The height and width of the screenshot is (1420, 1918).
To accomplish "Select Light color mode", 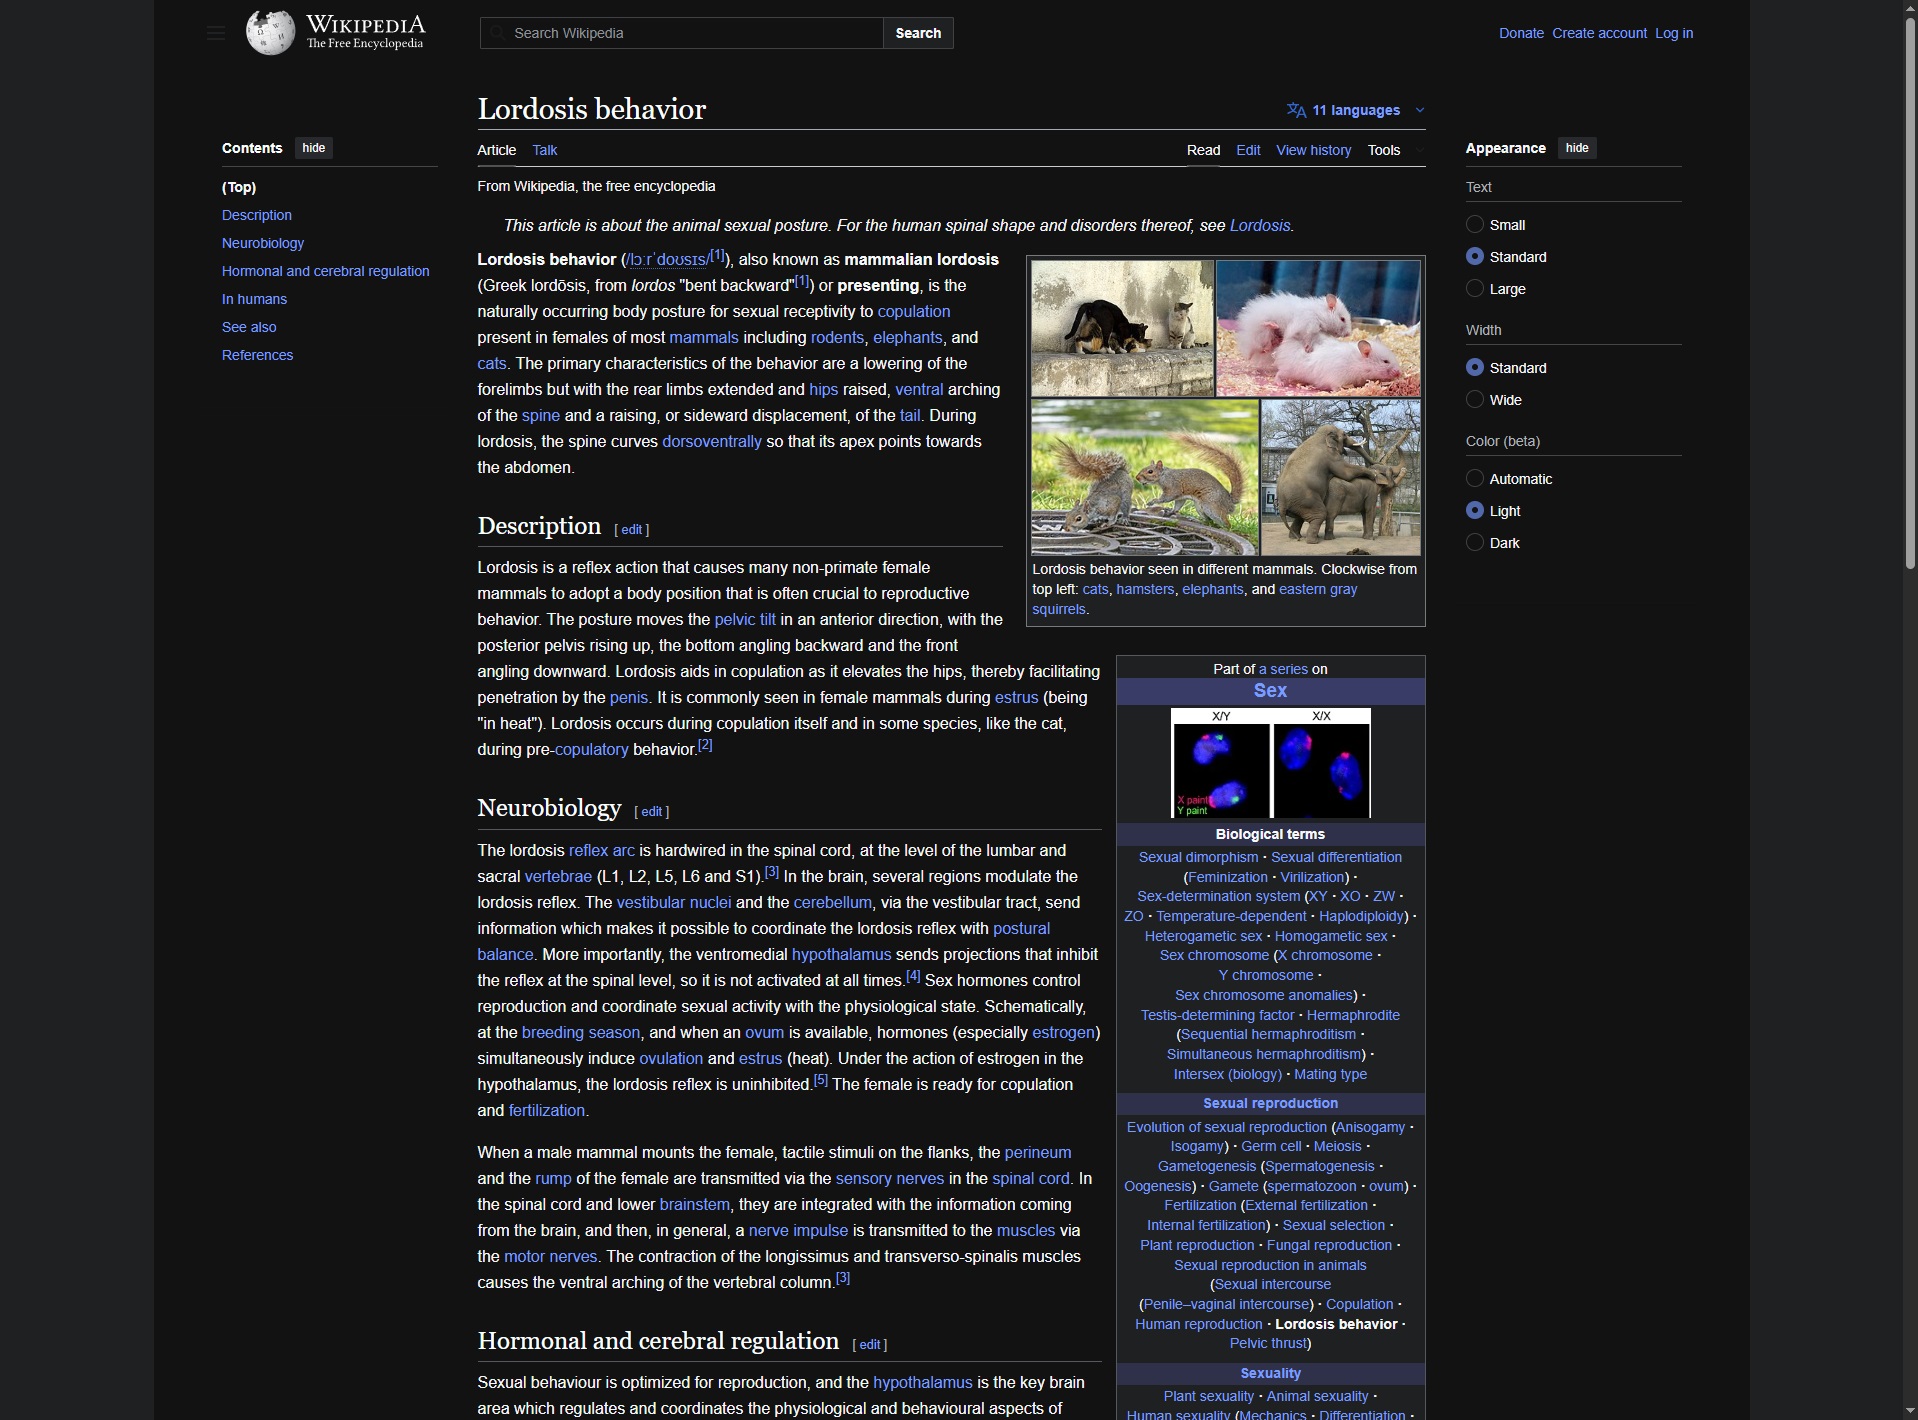I will click(x=1474, y=510).
